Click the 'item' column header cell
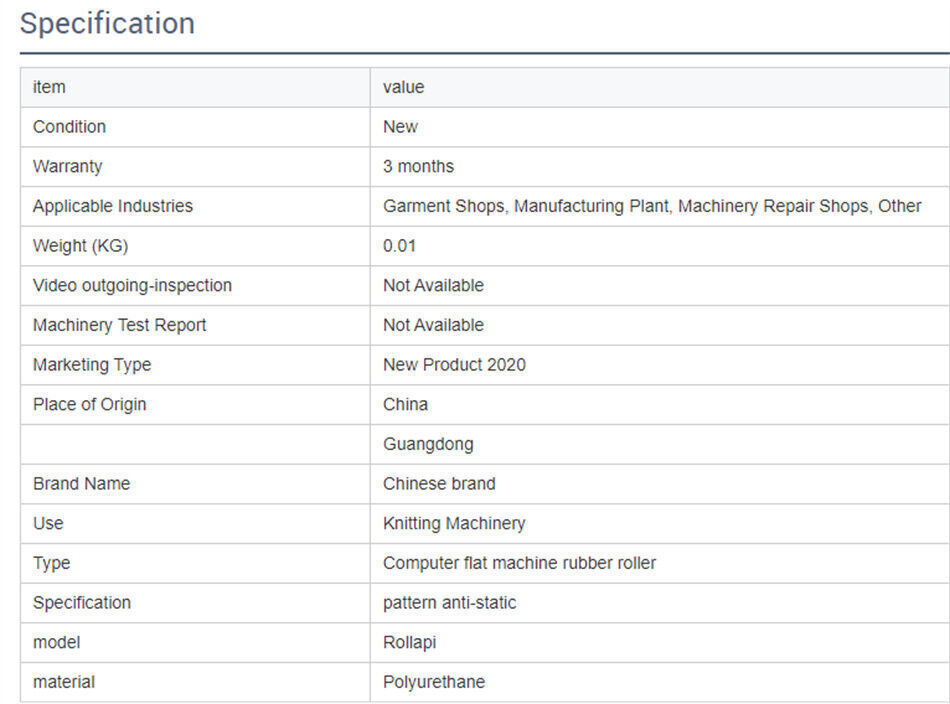 pos(49,87)
